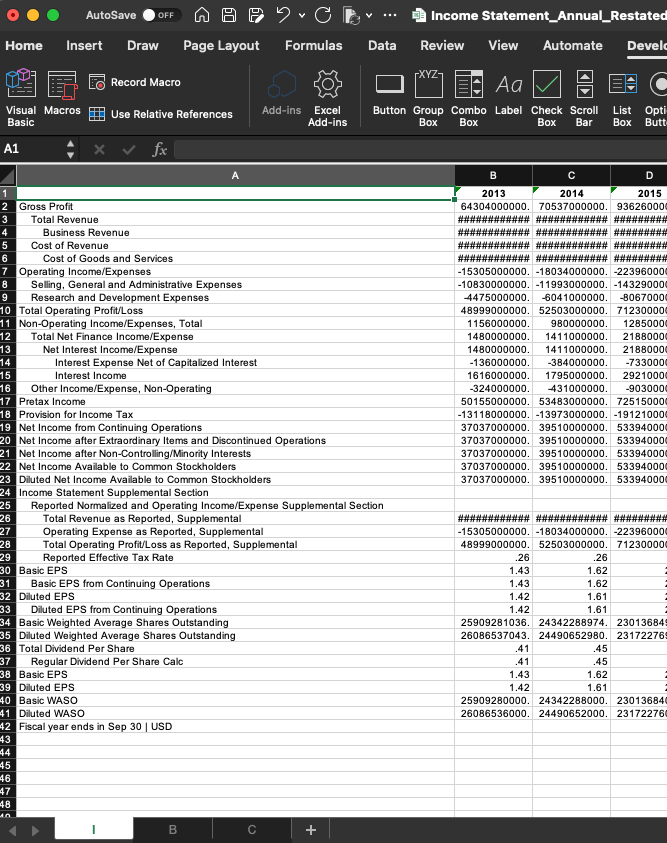Insert a Check Box control

point(547,98)
